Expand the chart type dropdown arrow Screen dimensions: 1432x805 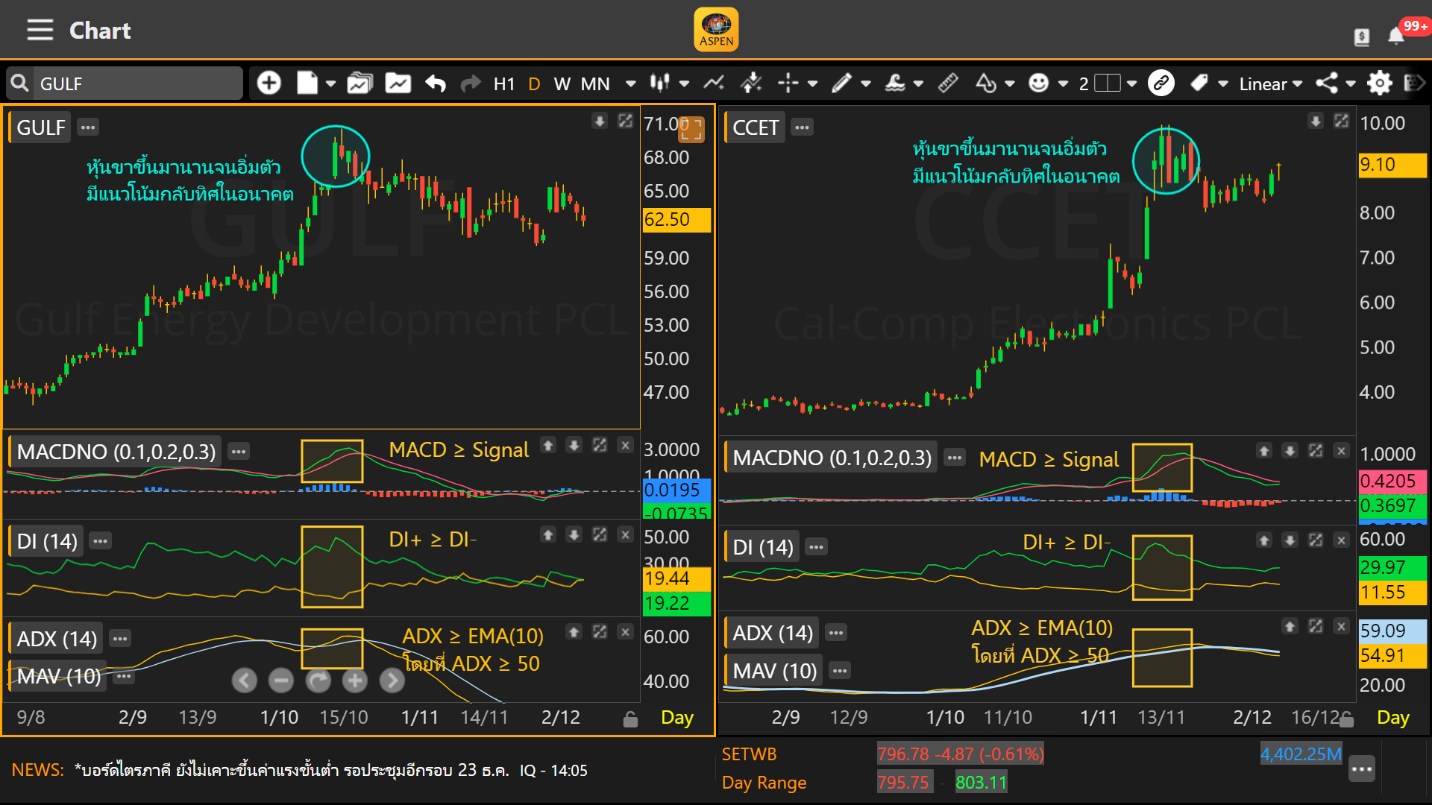684,84
